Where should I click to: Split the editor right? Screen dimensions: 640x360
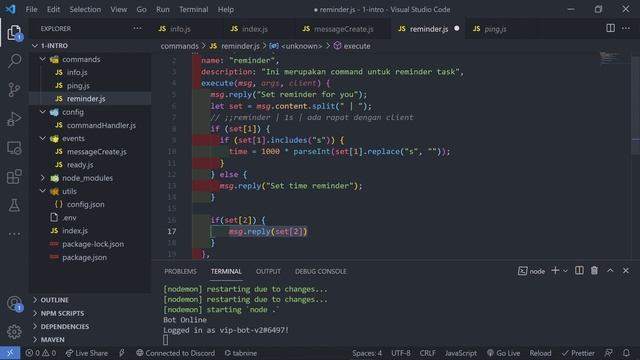tap(610, 28)
